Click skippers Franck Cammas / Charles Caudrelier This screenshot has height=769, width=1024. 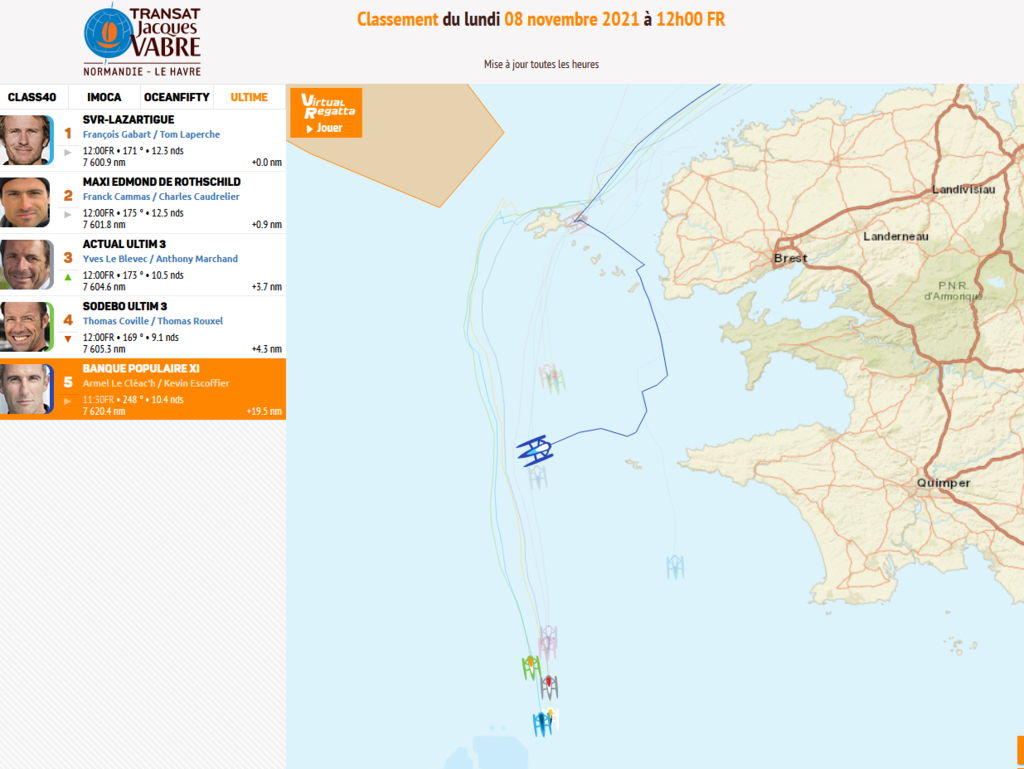[161, 196]
